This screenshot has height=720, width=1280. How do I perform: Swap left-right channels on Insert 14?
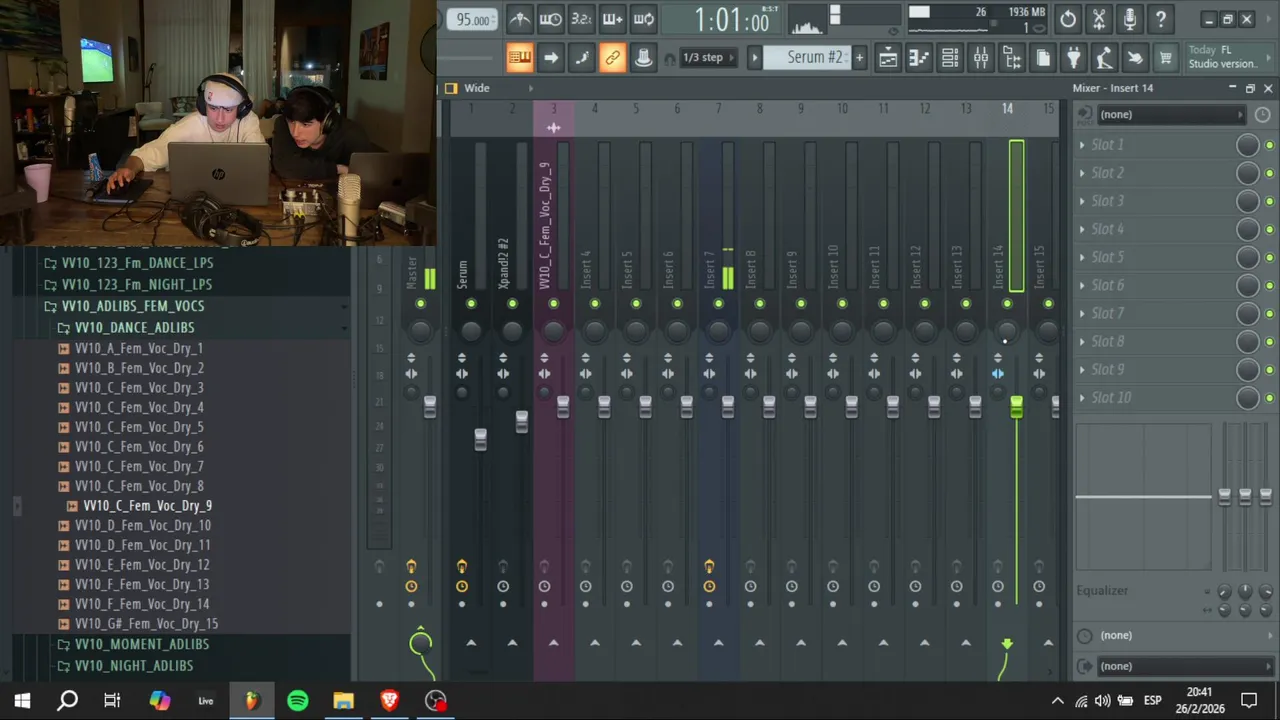998,373
